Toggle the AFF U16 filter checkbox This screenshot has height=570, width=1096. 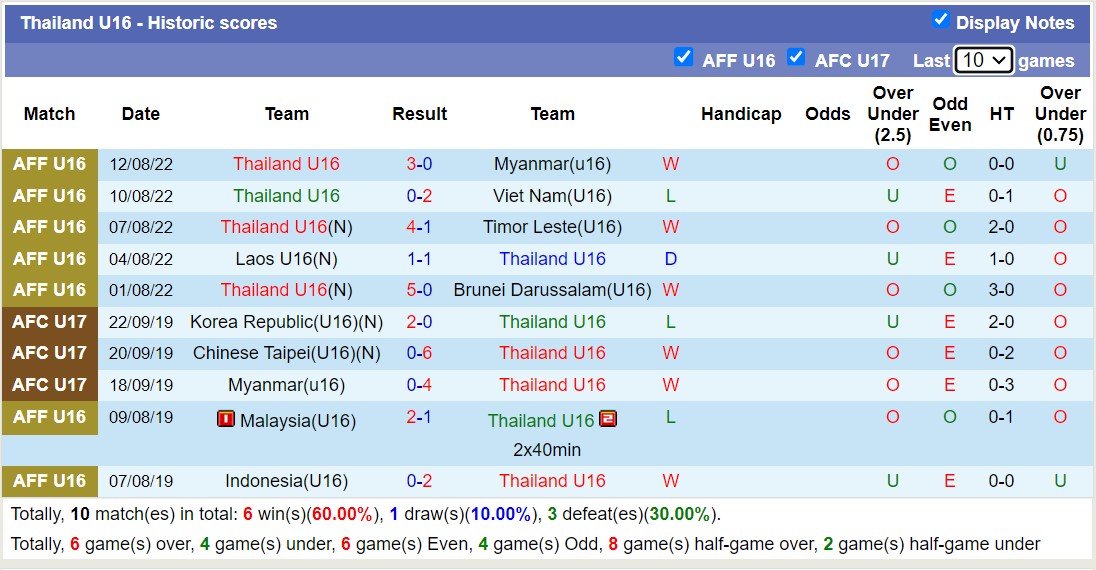684,57
